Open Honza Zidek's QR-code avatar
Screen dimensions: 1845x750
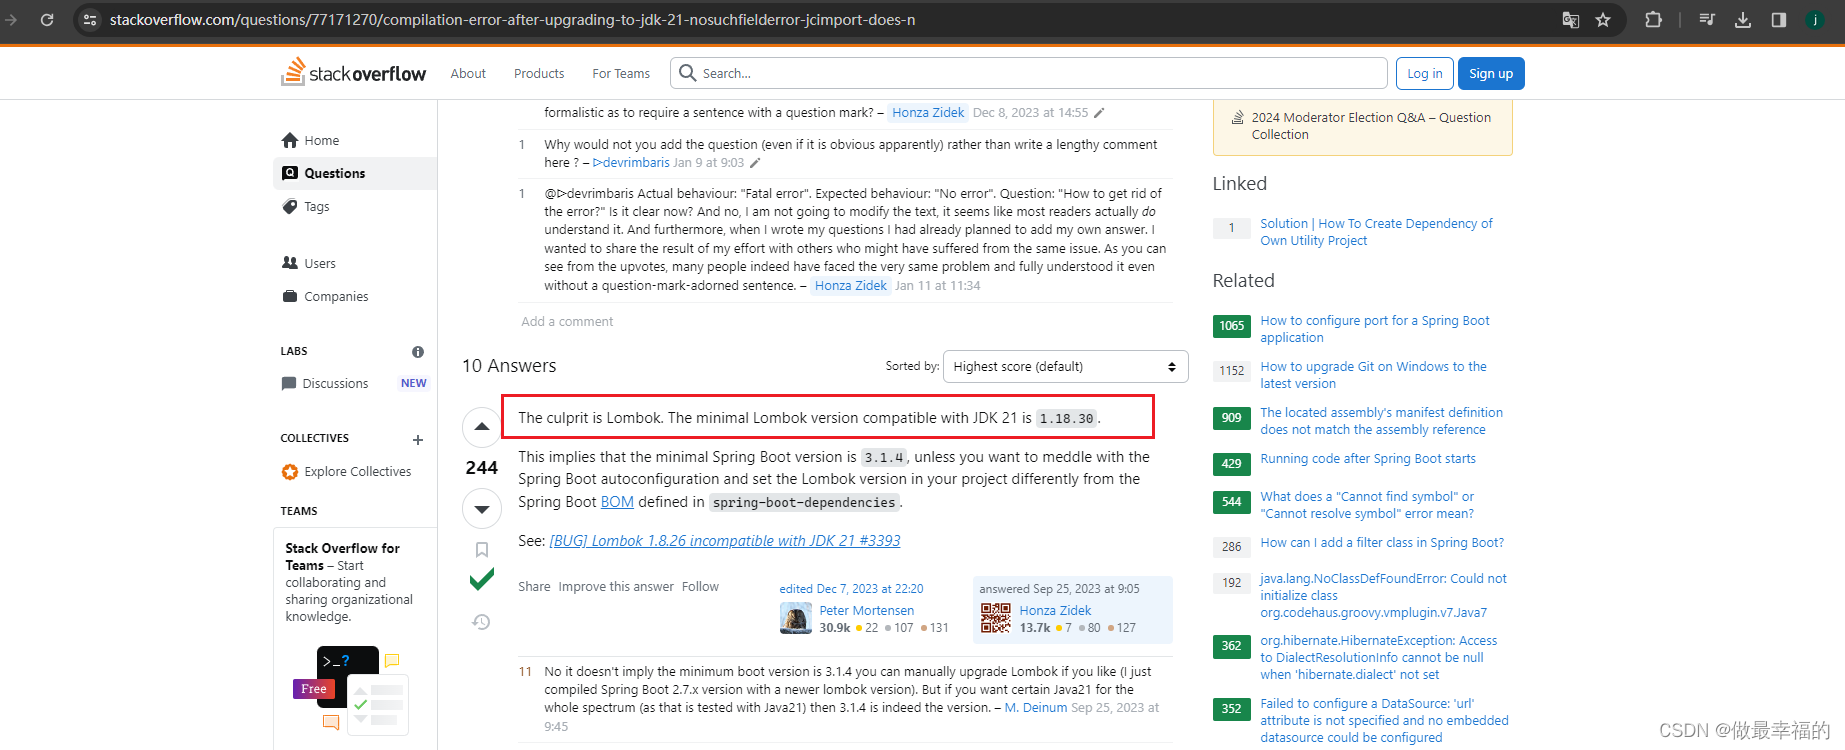[996, 618]
